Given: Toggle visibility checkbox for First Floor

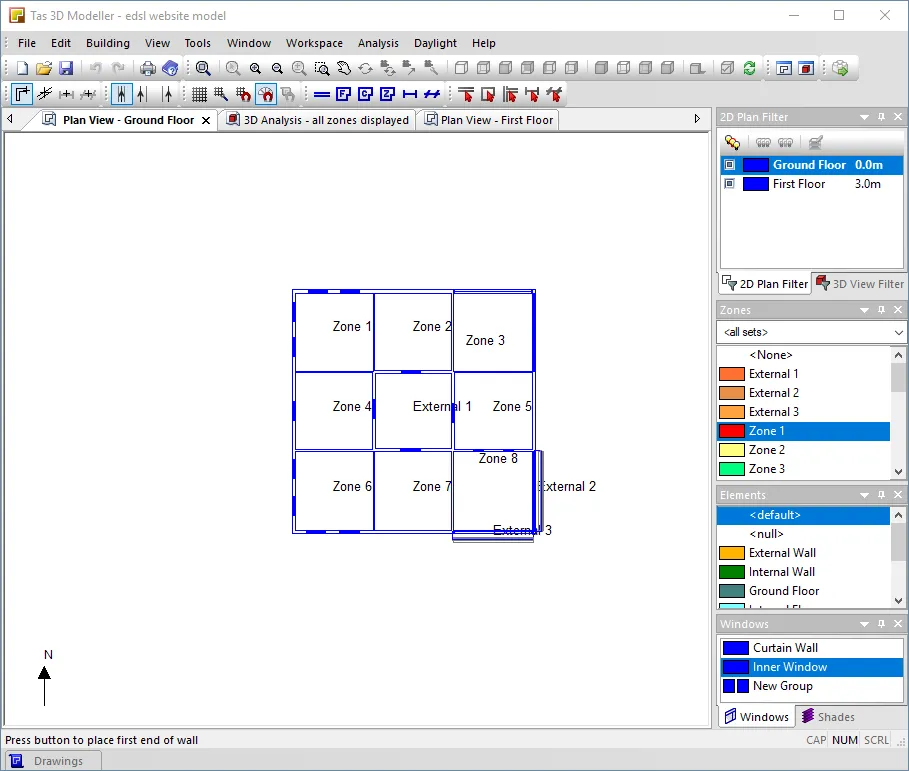Looking at the screenshot, I should pyautogui.click(x=729, y=183).
